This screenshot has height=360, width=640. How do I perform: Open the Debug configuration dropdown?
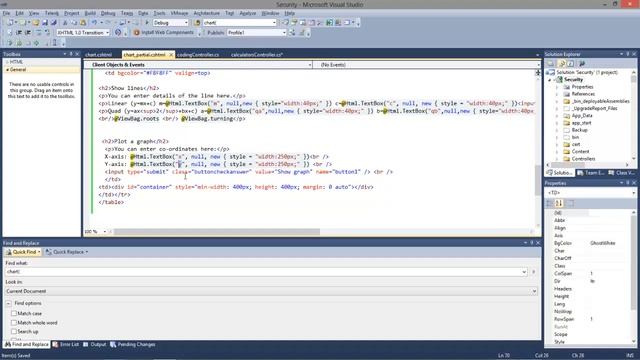coord(186,23)
